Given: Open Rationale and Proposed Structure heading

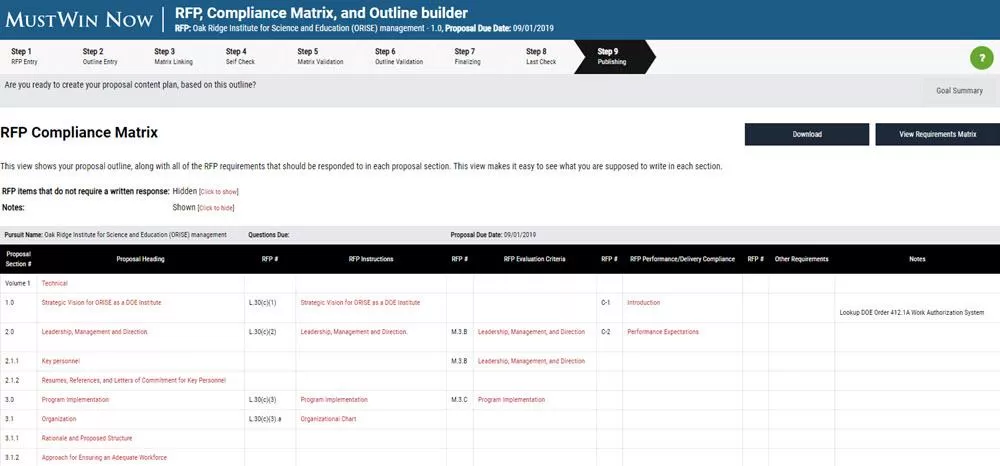Looking at the screenshot, I should (86, 438).
